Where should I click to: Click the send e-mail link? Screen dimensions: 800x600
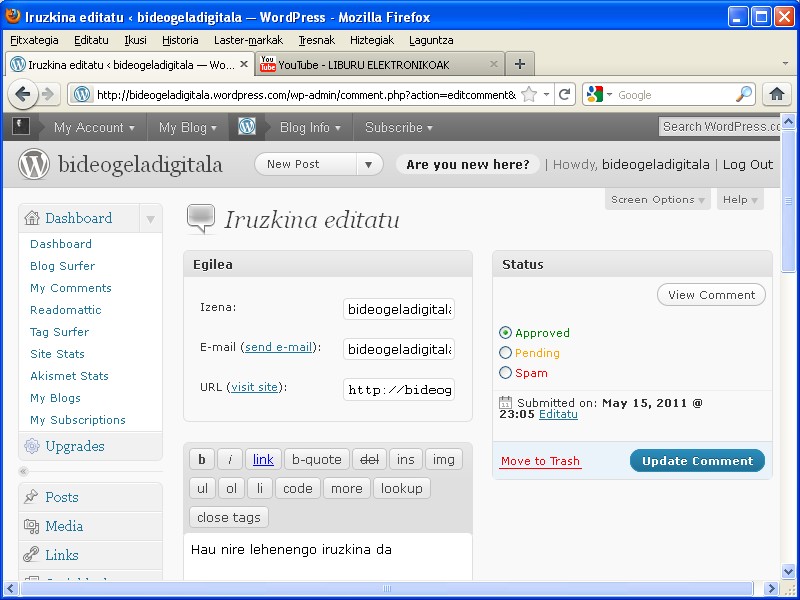(278, 347)
